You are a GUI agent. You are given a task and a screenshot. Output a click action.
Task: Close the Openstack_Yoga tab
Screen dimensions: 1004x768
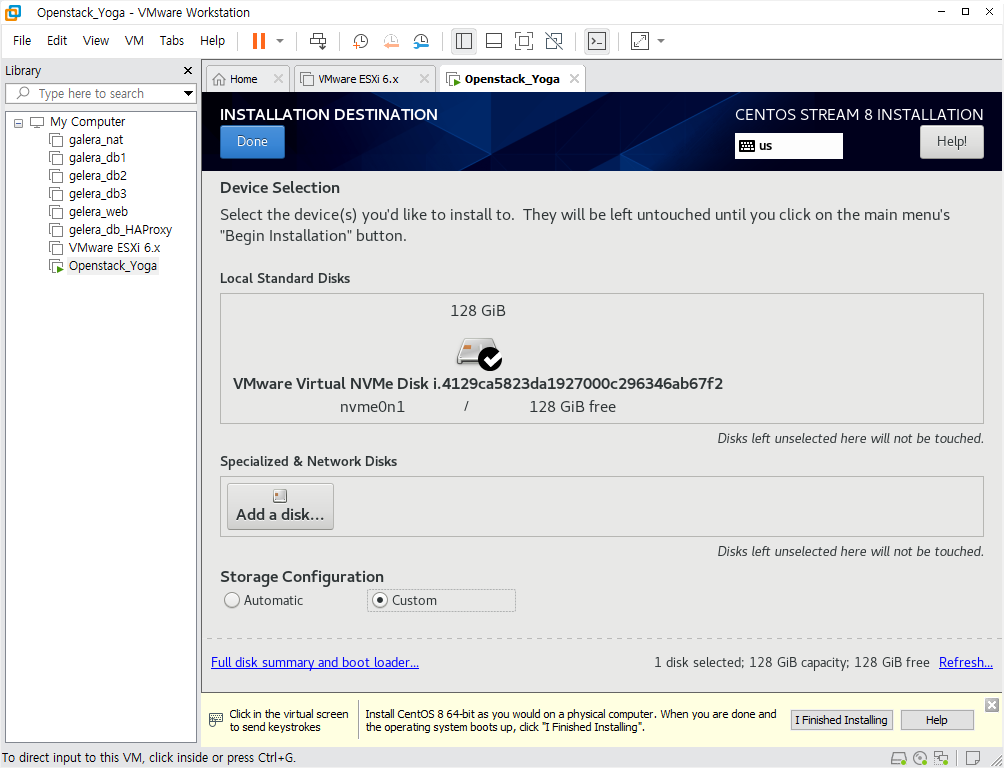(x=574, y=78)
